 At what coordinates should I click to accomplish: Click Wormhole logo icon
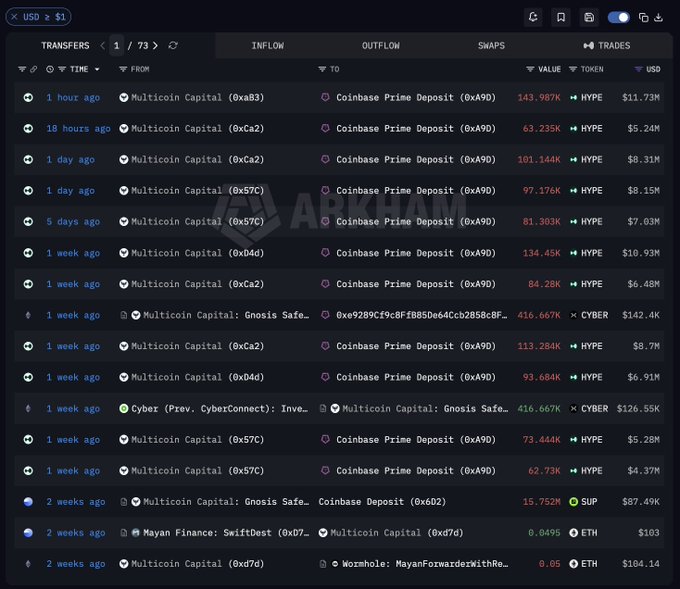click(335, 564)
